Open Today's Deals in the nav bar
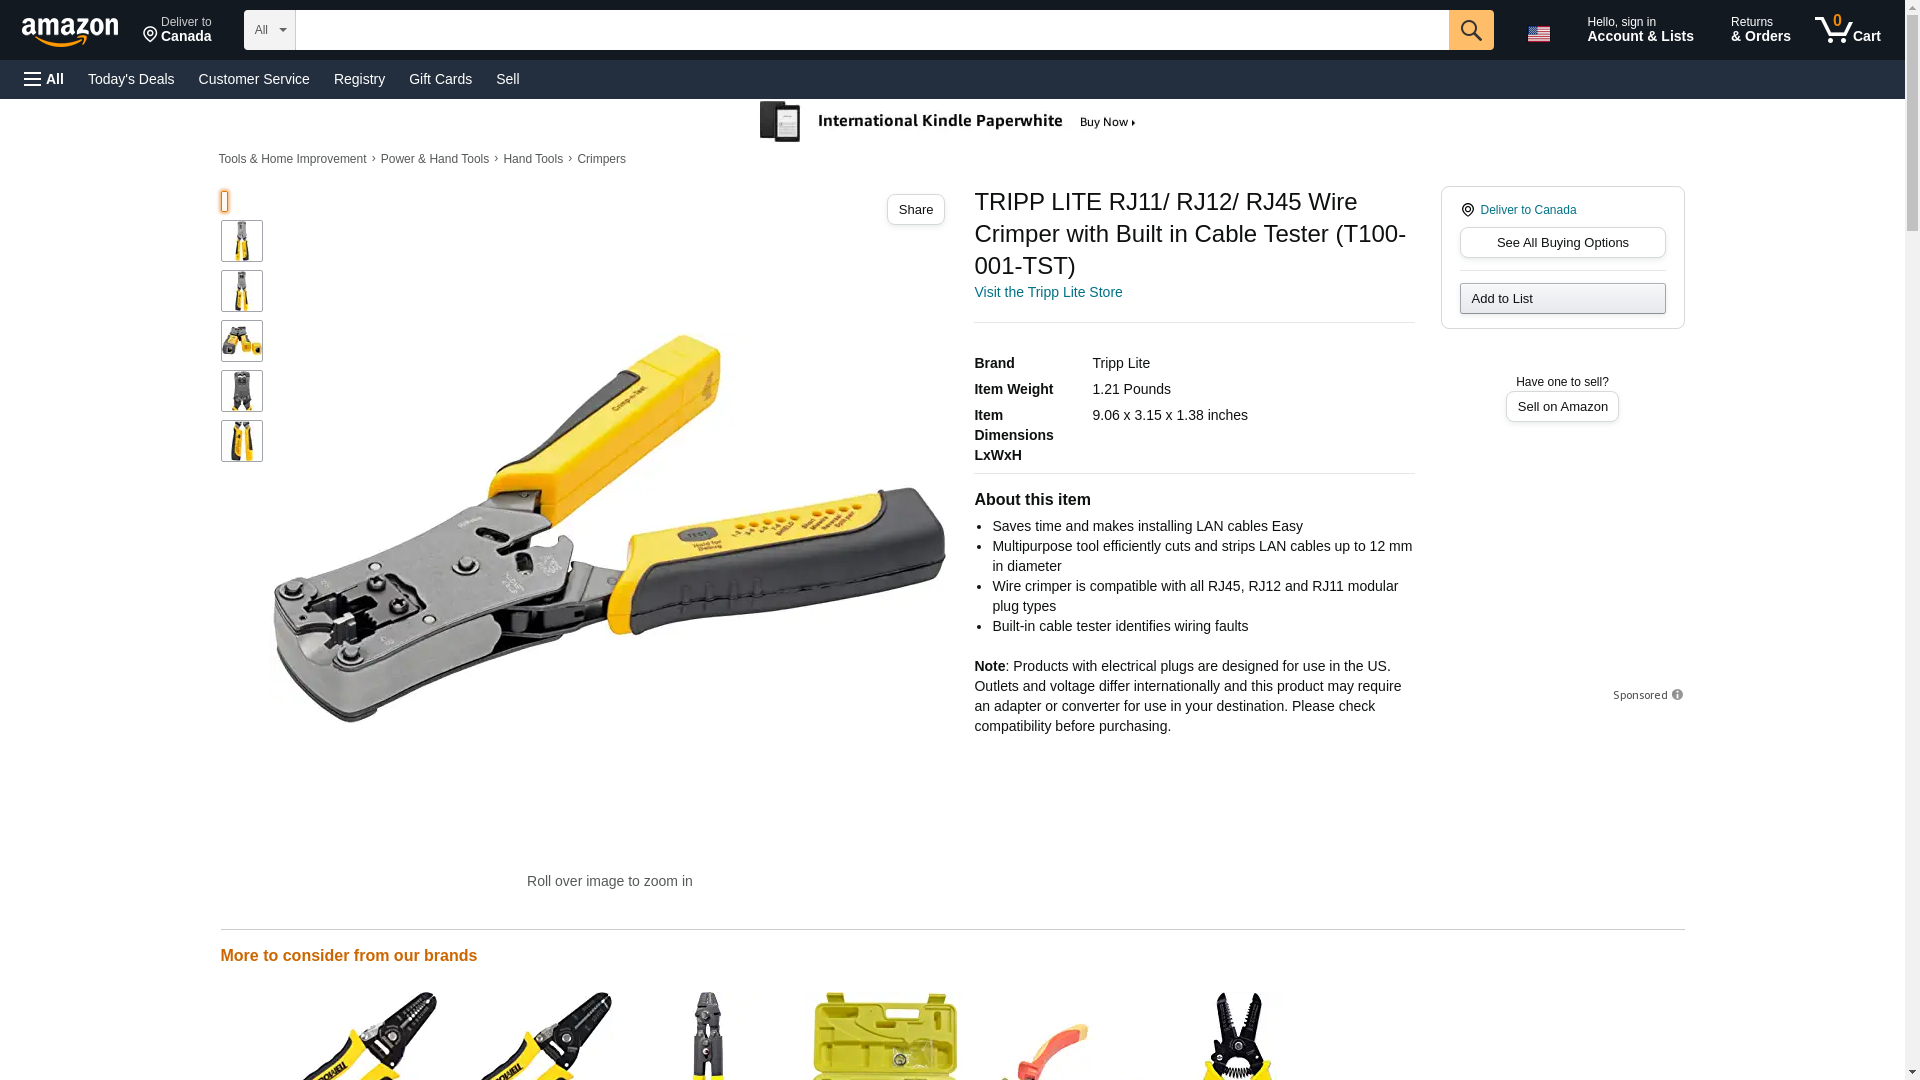This screenshot has height=1080, width=1920. (x=131, y=79)
